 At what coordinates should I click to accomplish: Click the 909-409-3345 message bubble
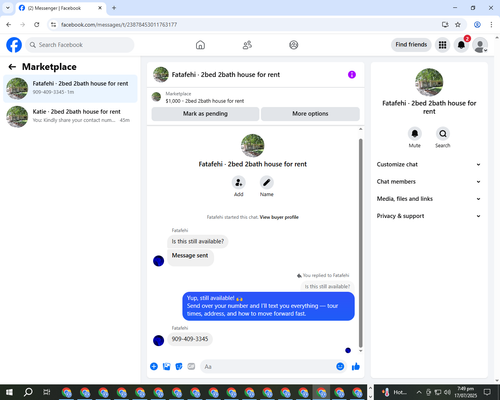[x=190, y=339]
